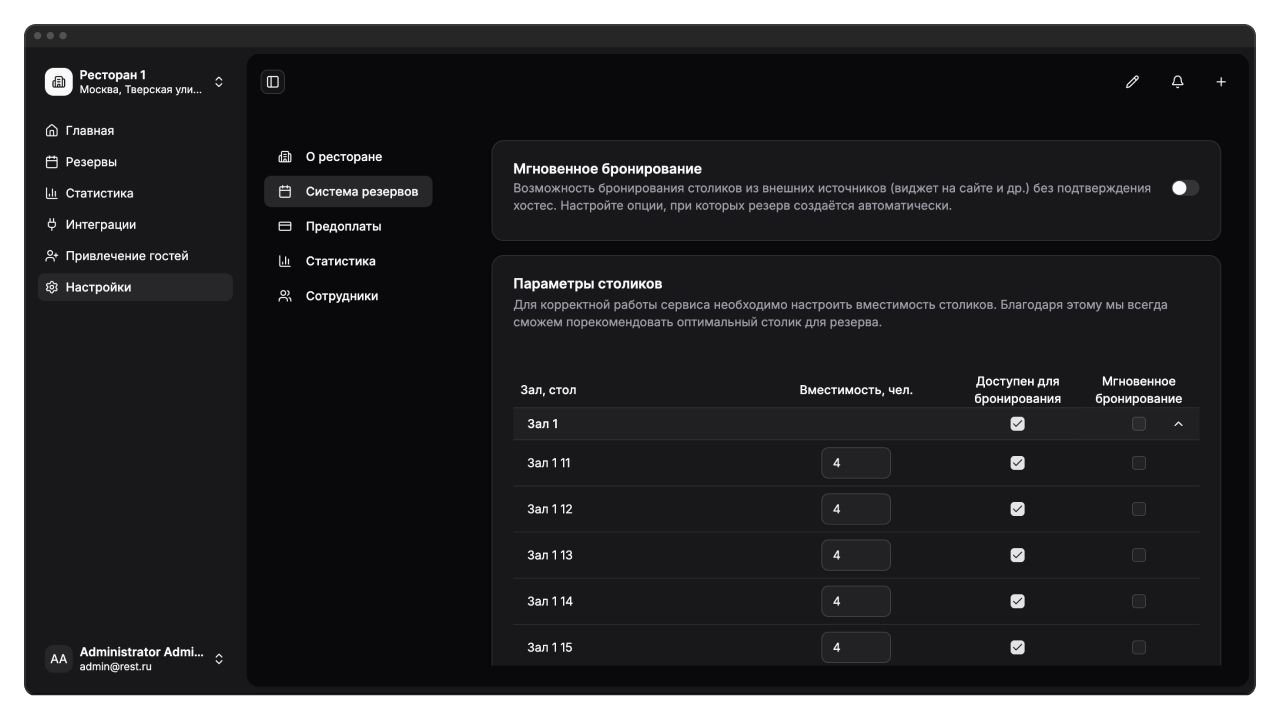1280x720 pixels.
Task: Click the capacity field for Зал 1 12
Action: (x=855, y=509)
